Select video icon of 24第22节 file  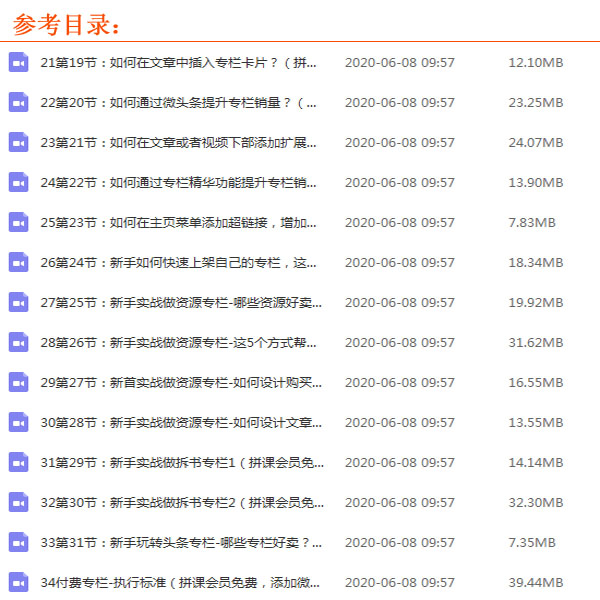18,182
